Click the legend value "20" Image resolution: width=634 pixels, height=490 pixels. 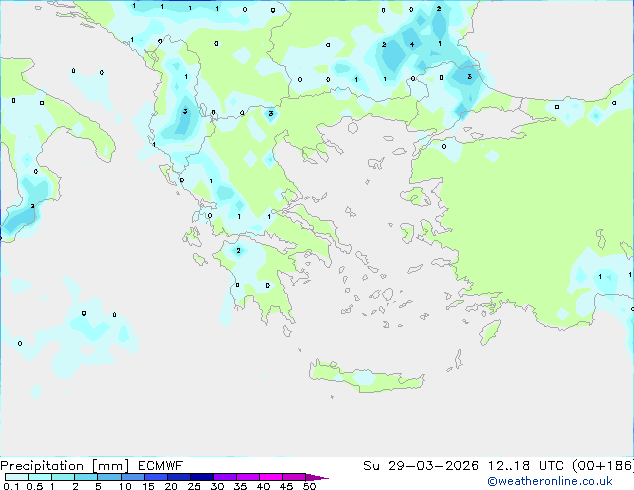[x=171, y=486]
